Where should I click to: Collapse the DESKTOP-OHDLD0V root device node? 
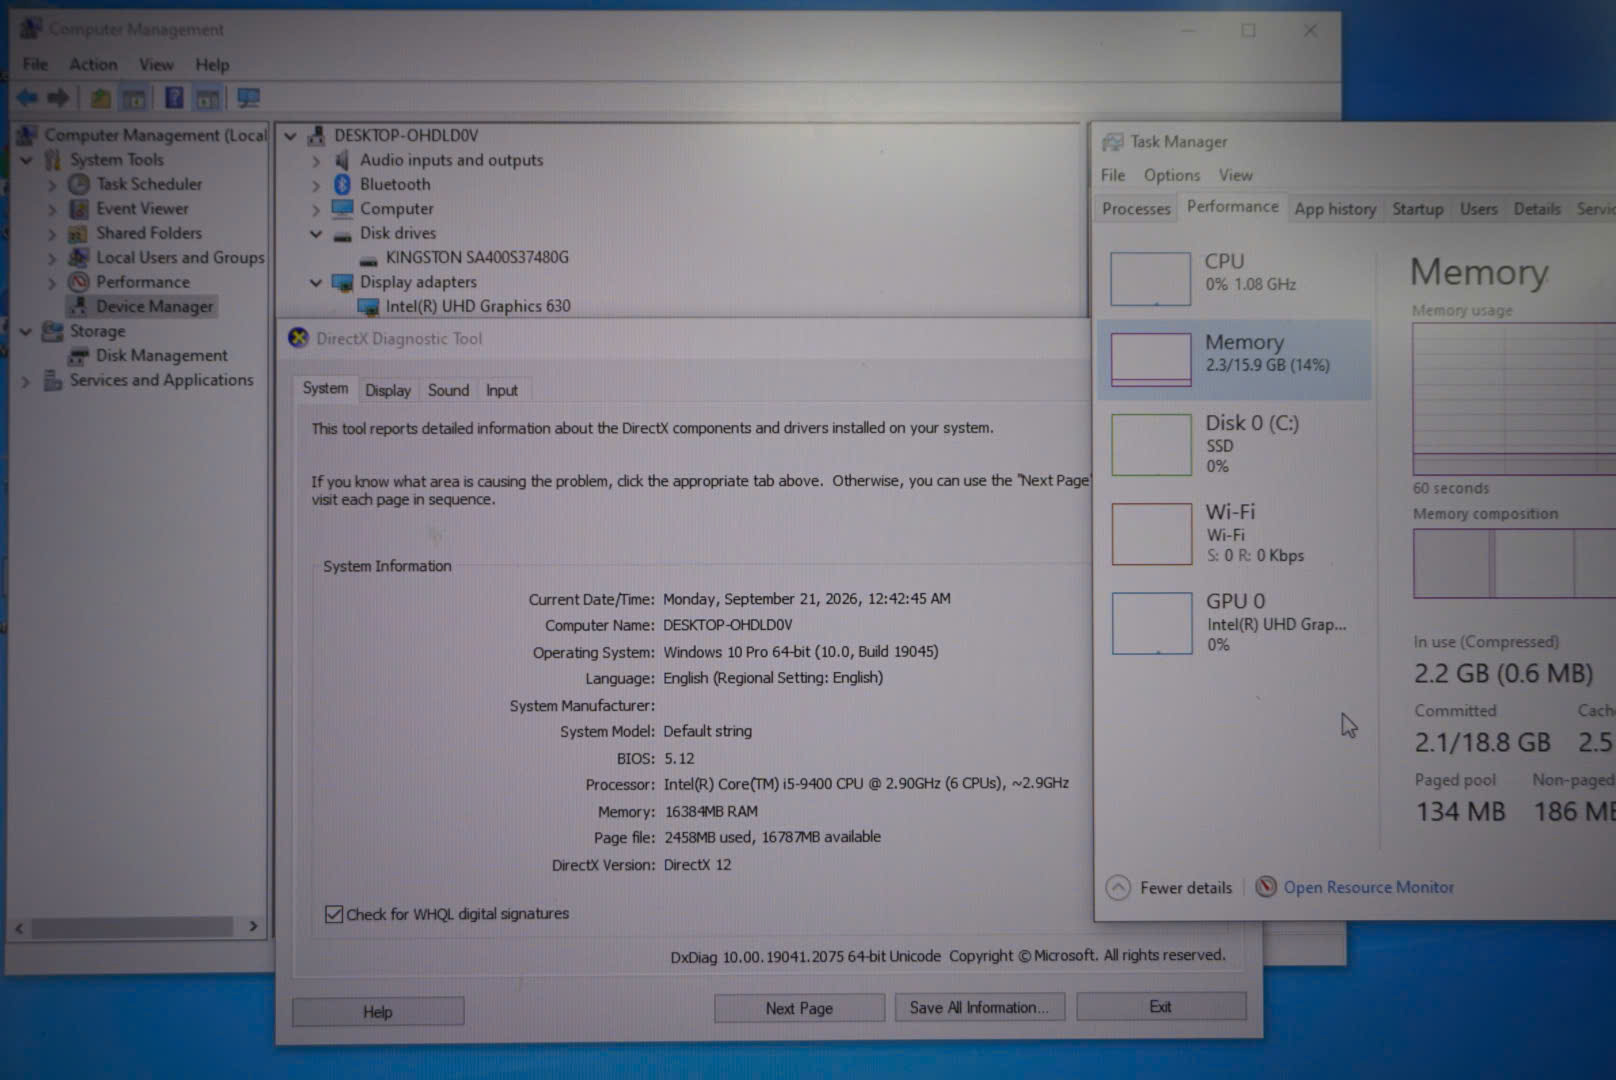(291, 136)
